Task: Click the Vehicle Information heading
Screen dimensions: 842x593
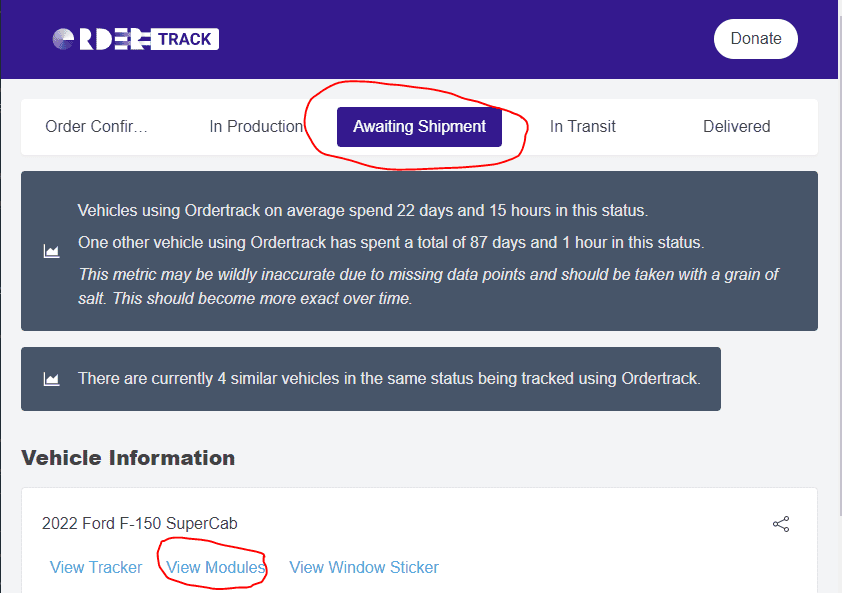Action: coord(128,458)
